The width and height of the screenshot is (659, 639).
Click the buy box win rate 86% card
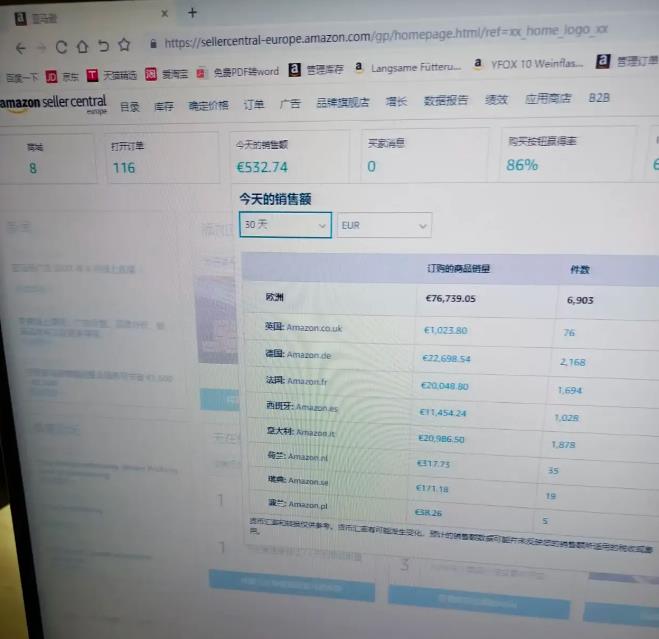point(568,154)
